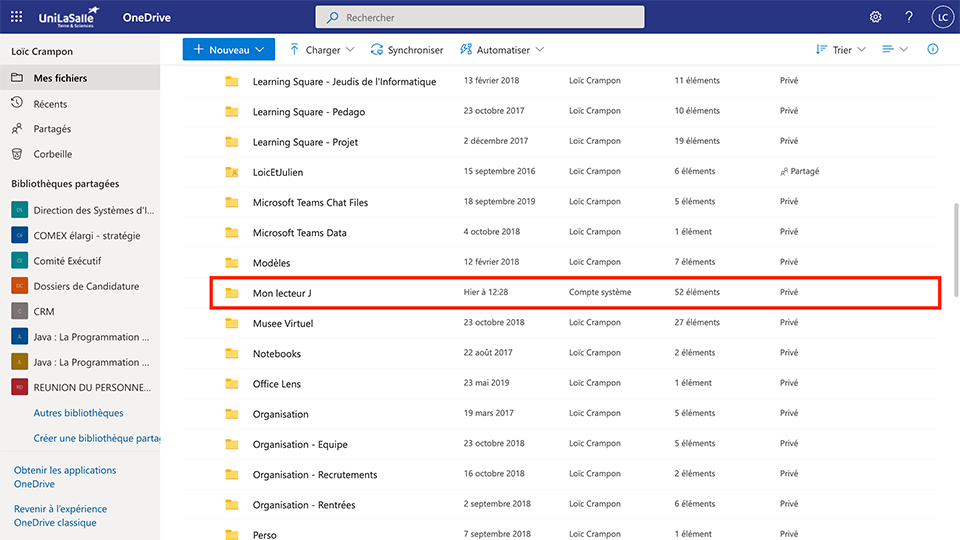960x540 pixels.
Task: Click REUNION DU PERSONNE library icon
Action: [20, 387]
